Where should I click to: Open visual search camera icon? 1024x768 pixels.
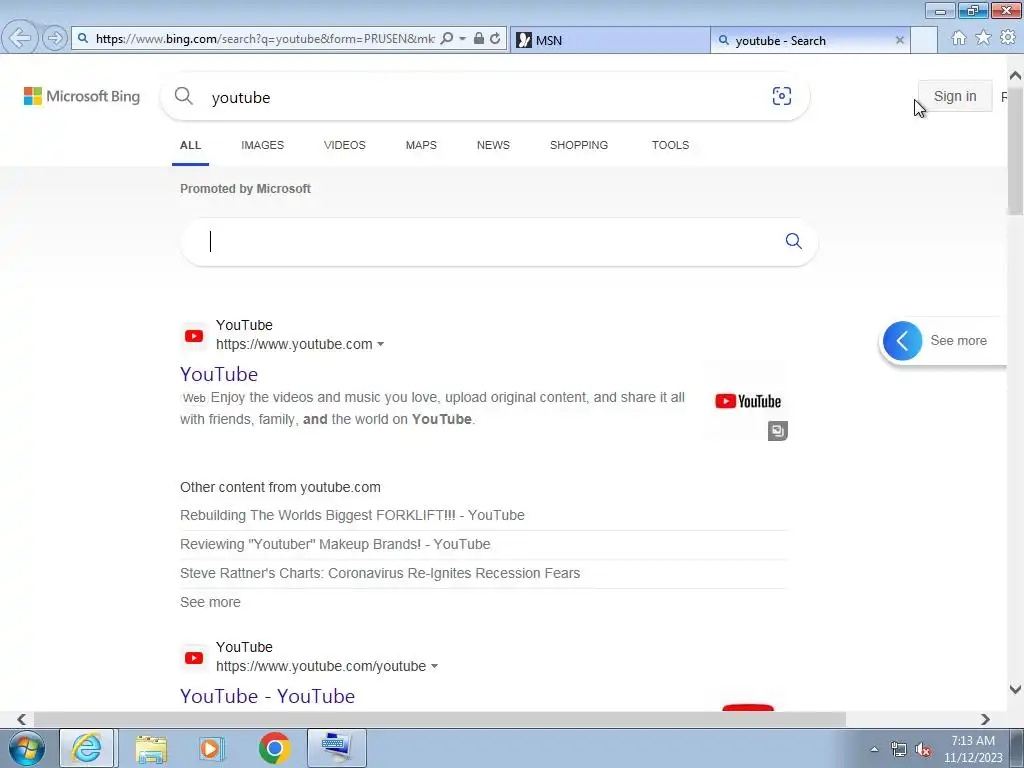[782, 97]
